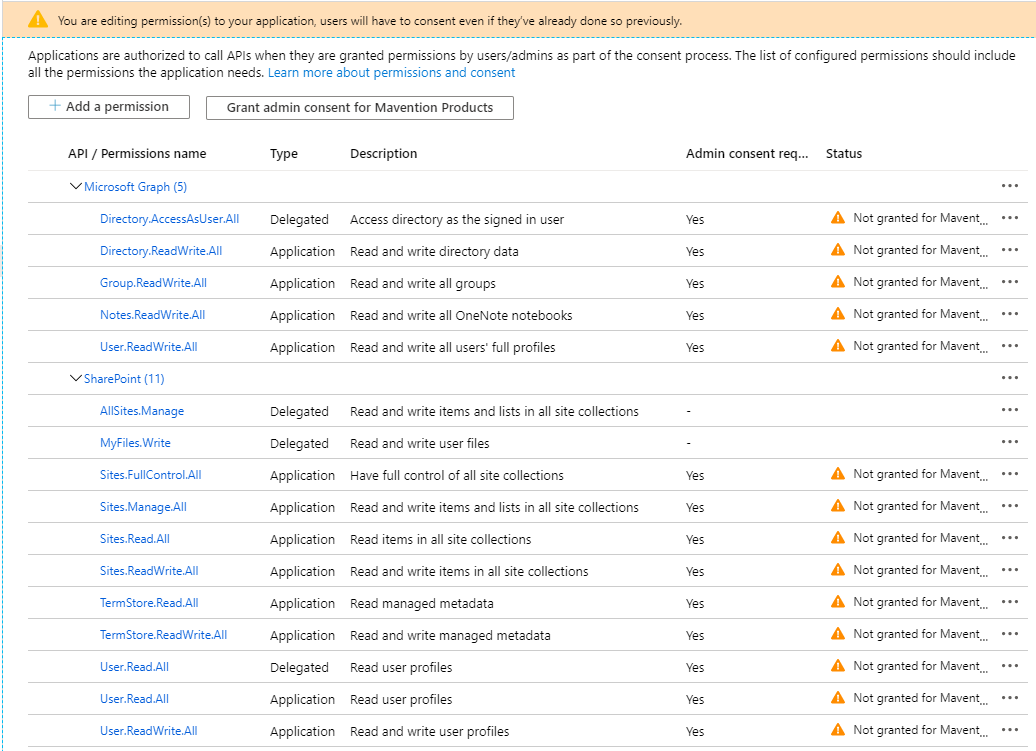Open the Notes.ReadWrite.All permission link

tap(152, 315)
